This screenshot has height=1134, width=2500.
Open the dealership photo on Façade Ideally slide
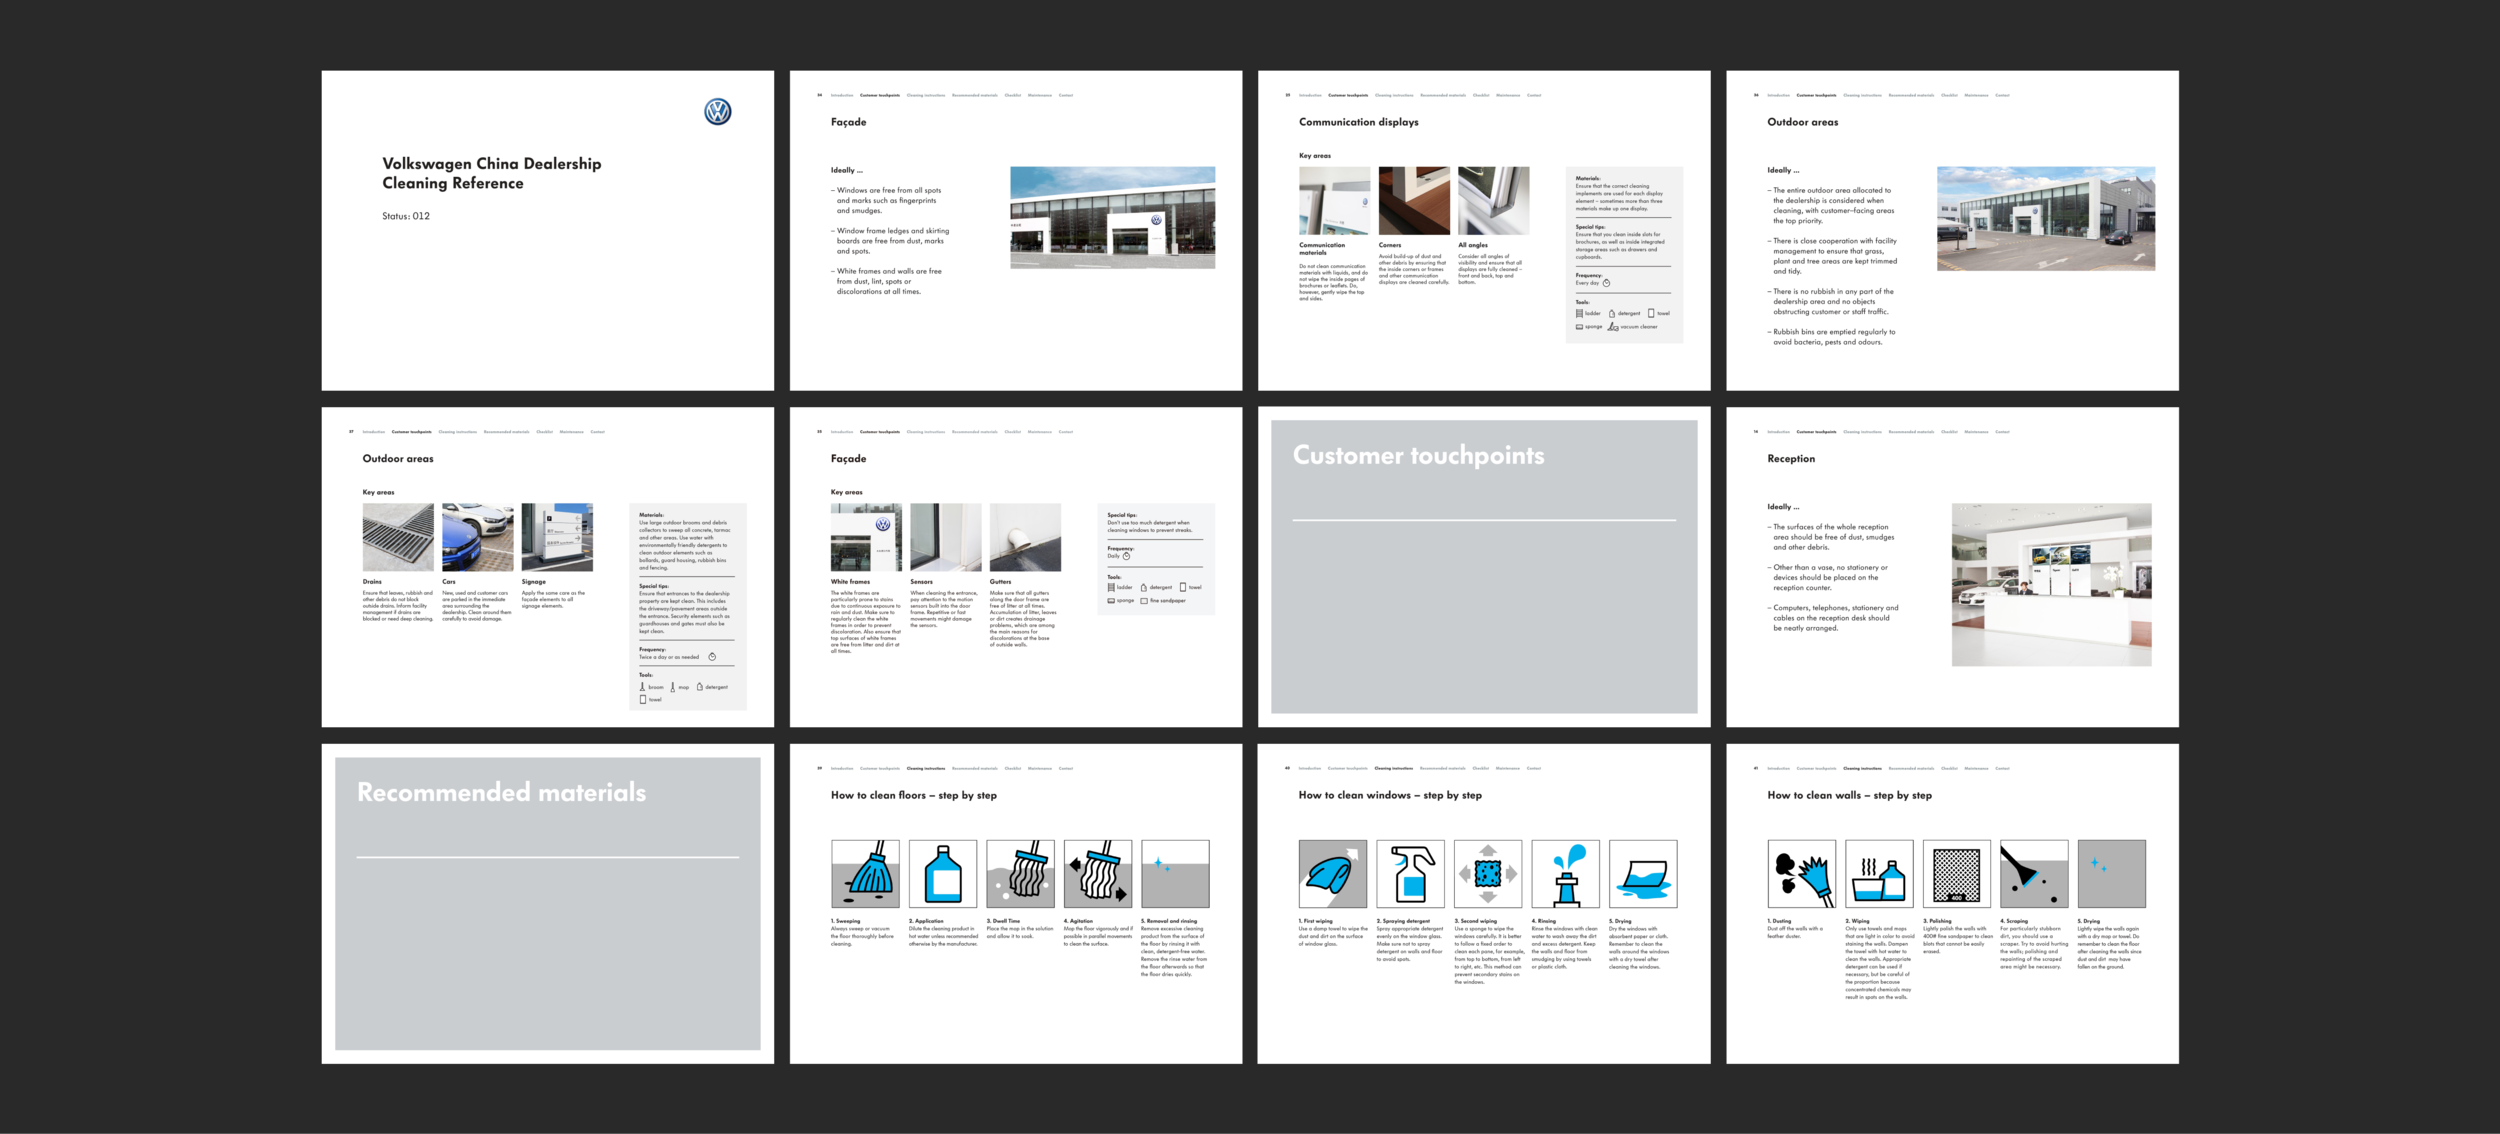click(x=1113, y=218)
